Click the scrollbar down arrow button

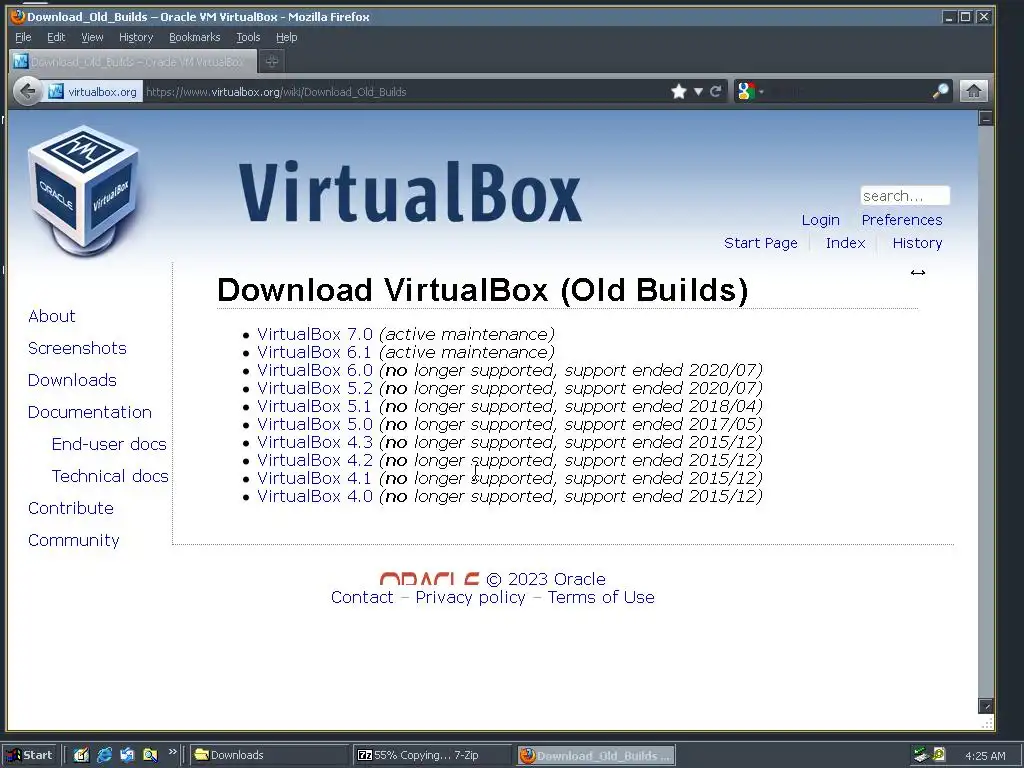tap(985, 705)
